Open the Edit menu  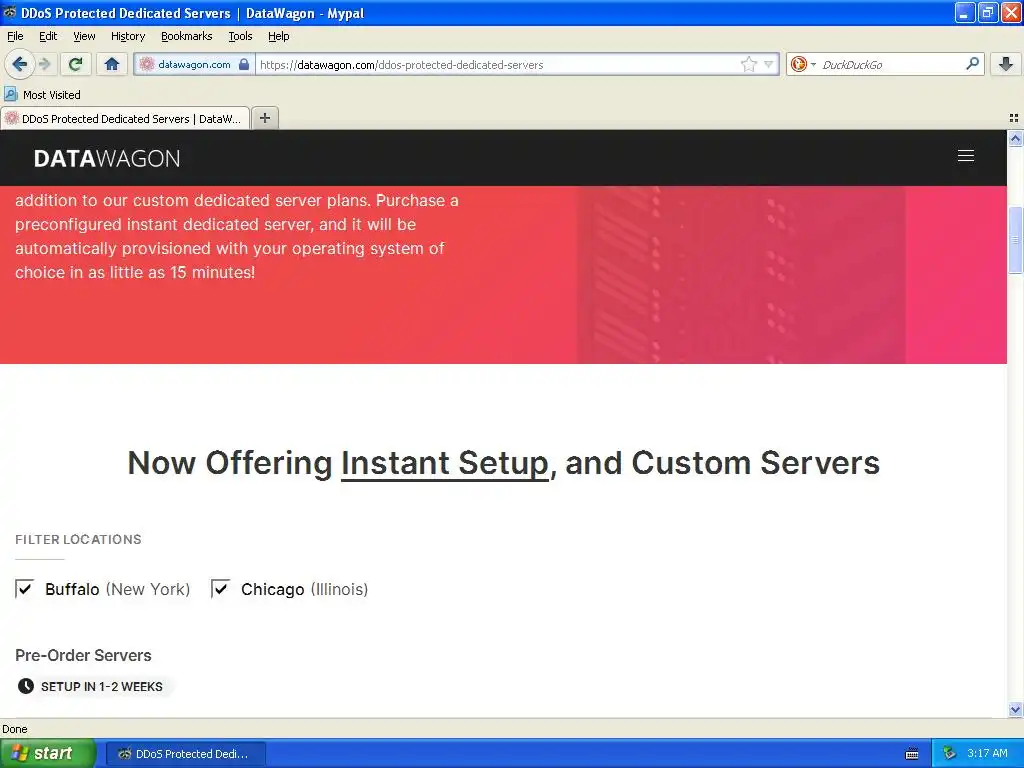(x=48, y=36)
